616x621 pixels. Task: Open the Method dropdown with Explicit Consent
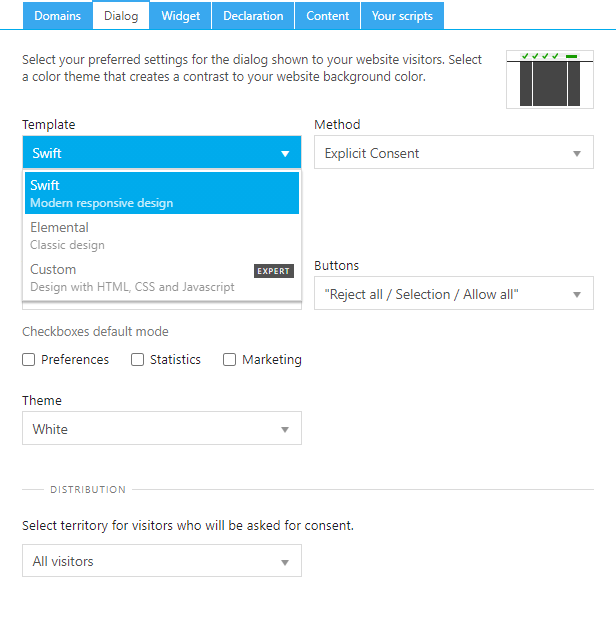pos(453,153)
